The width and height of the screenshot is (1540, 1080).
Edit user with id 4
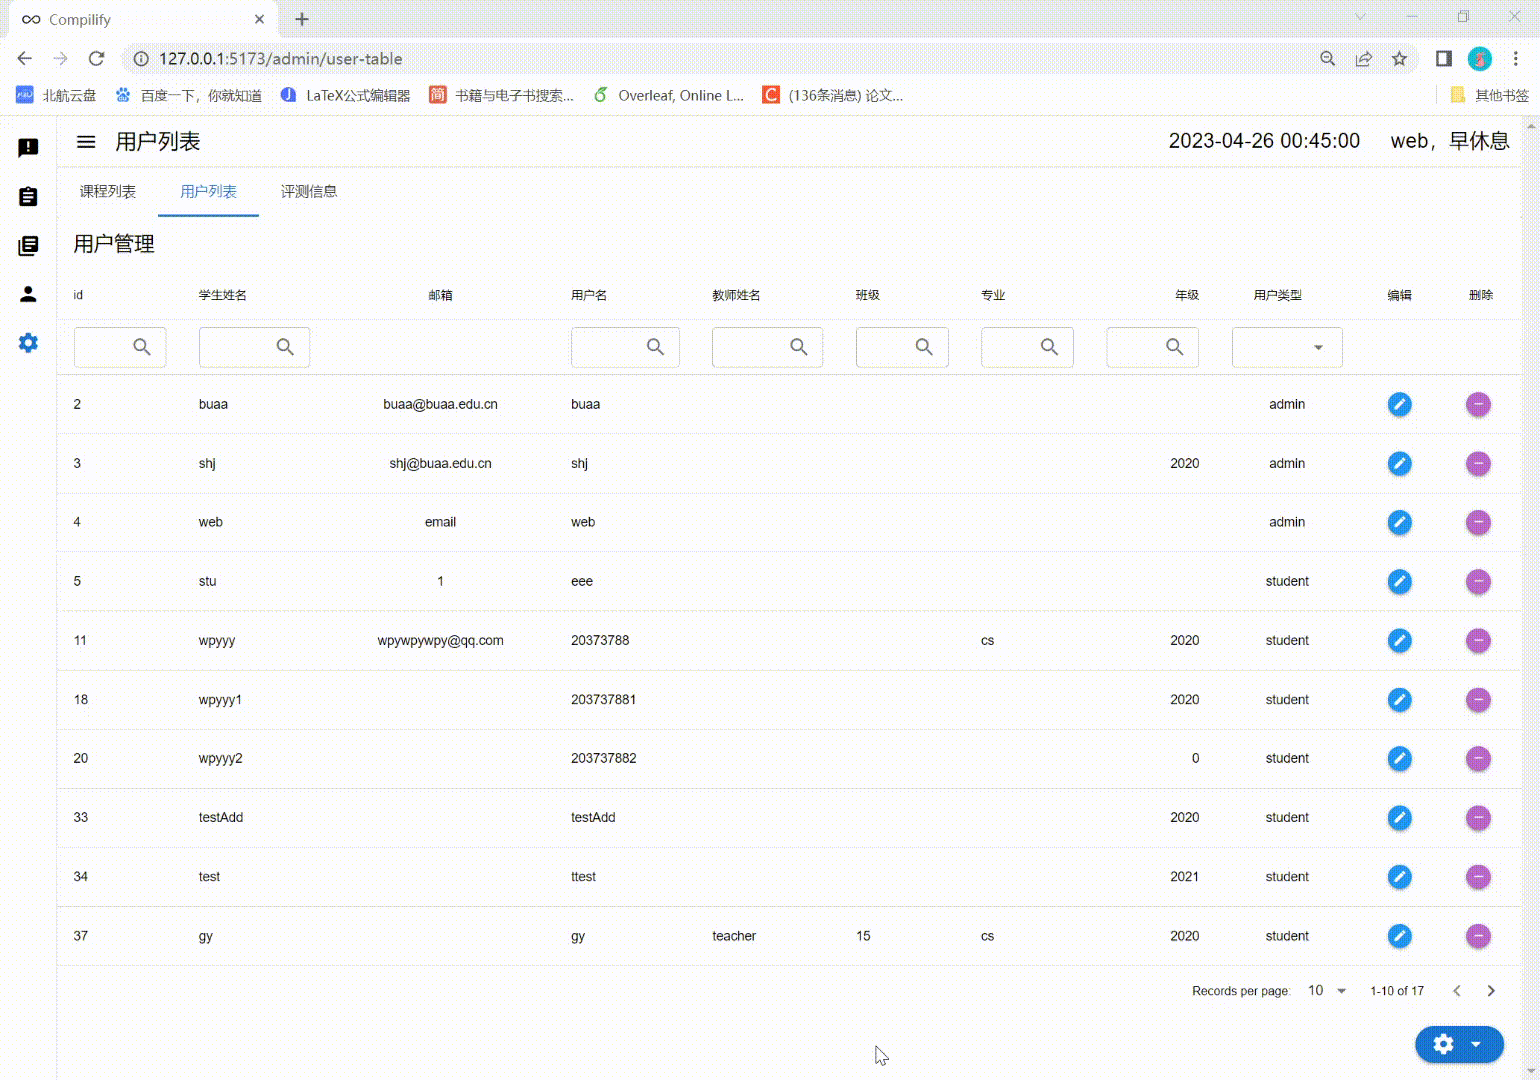point(1399,522)
